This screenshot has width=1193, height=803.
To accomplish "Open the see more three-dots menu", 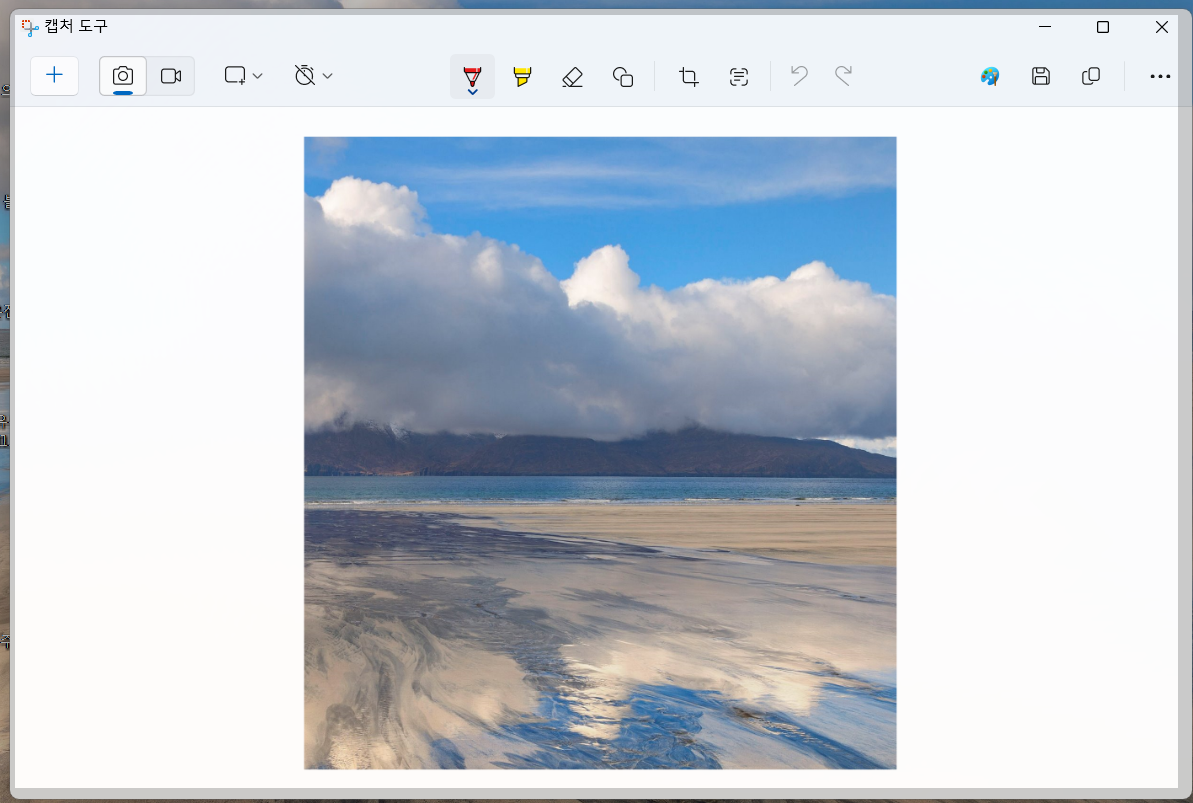I will [1160, 76].
